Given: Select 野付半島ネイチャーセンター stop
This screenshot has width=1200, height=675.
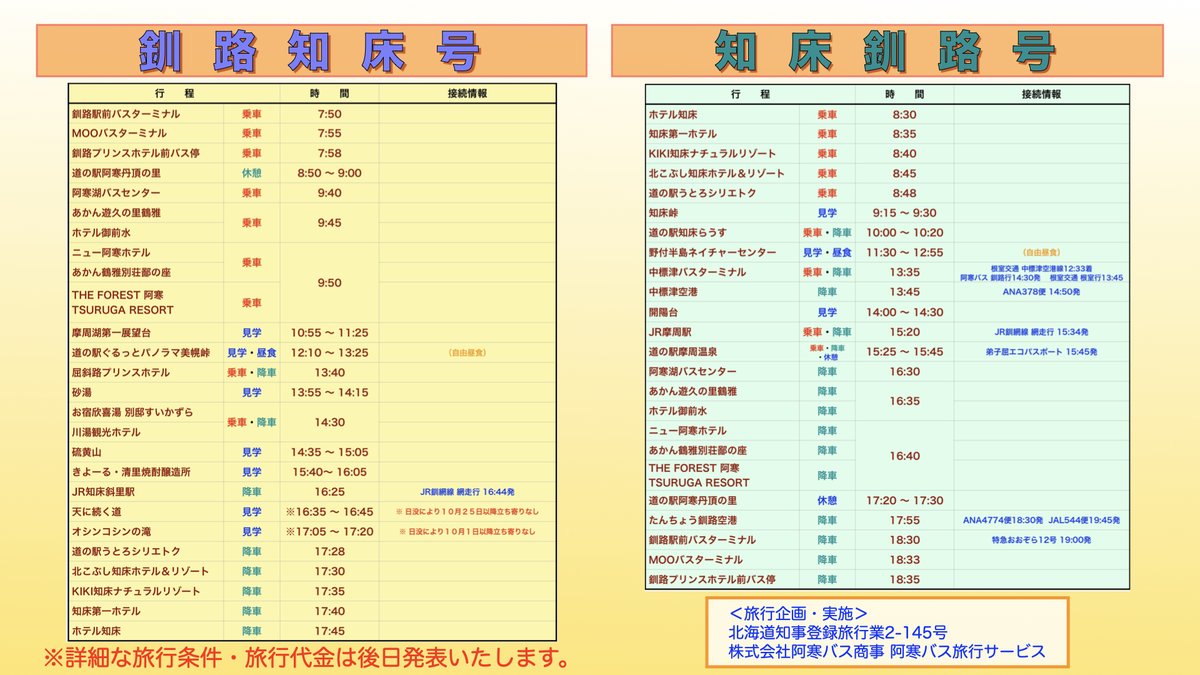Looking at the screenshot, I should click(712, 252).
